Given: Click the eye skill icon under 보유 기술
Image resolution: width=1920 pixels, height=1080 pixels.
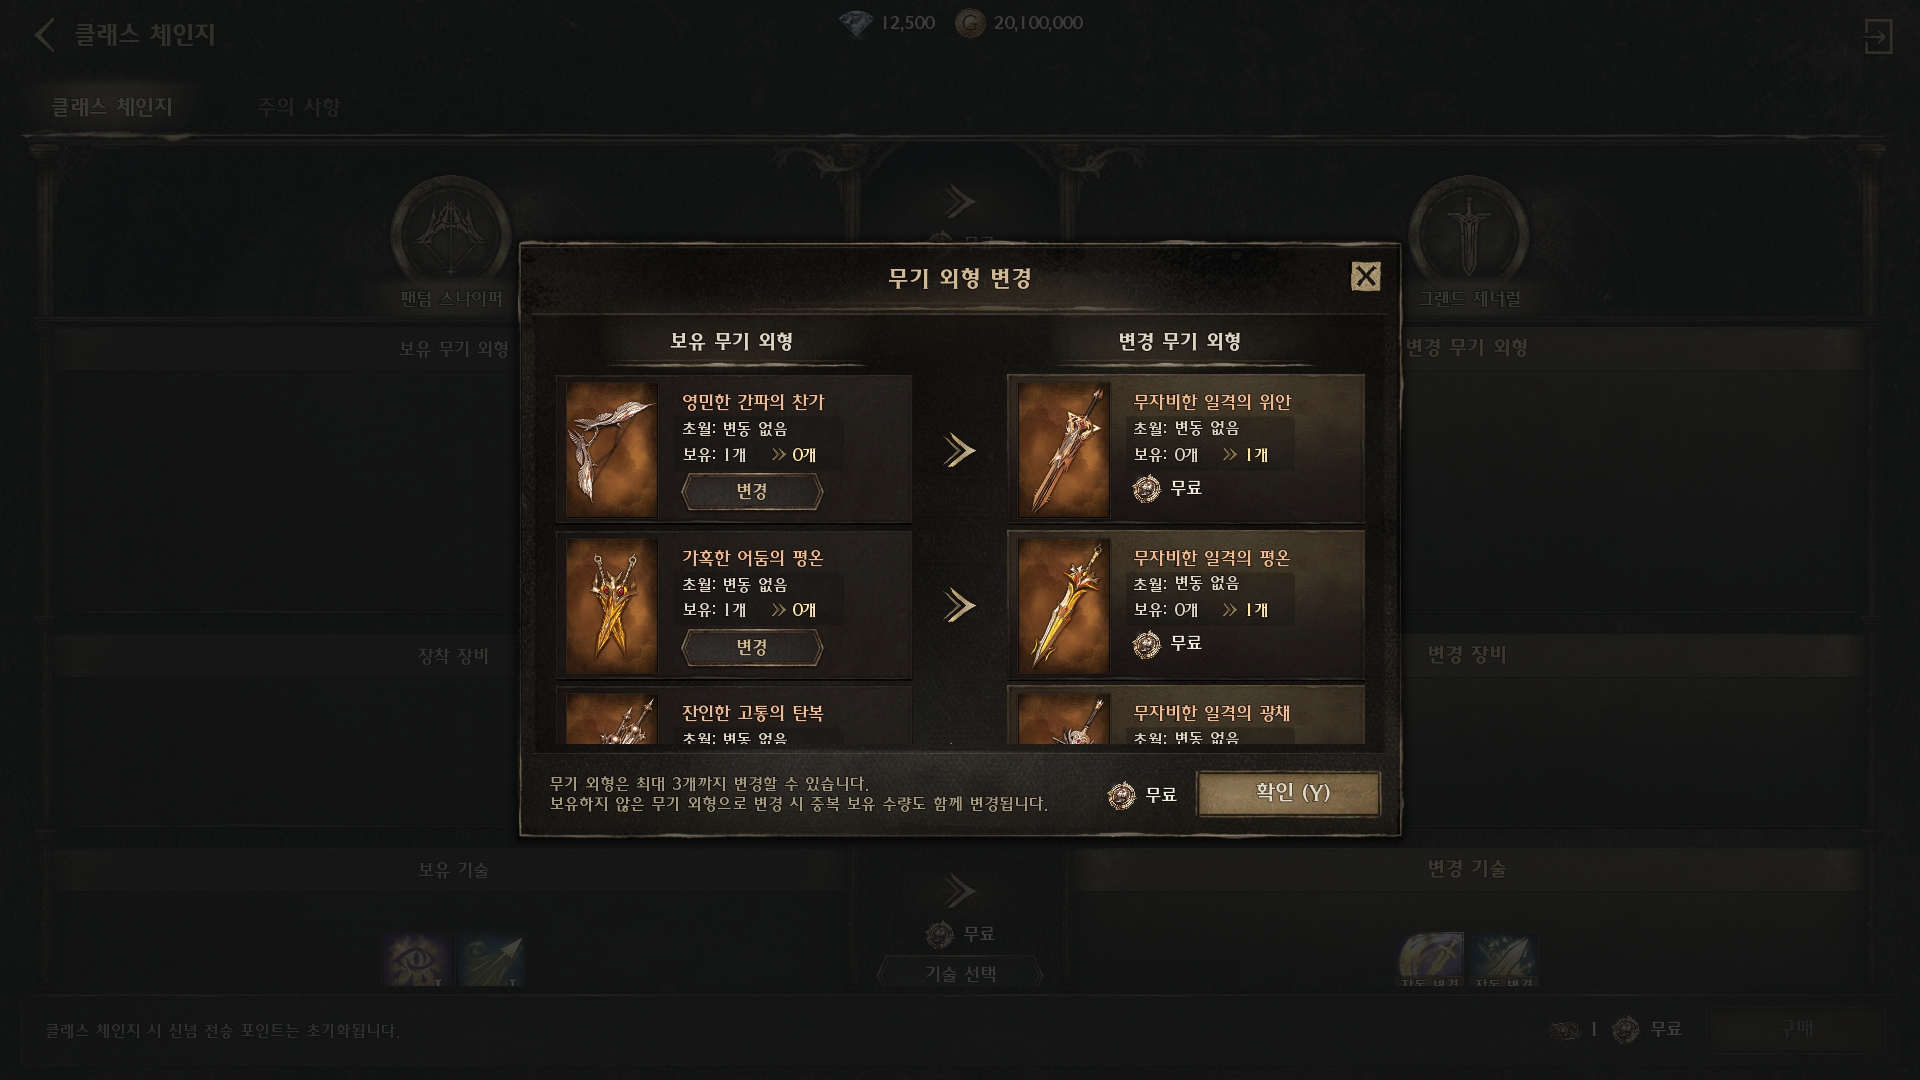Looking at the screenshot, I should [x=416, y=960].
